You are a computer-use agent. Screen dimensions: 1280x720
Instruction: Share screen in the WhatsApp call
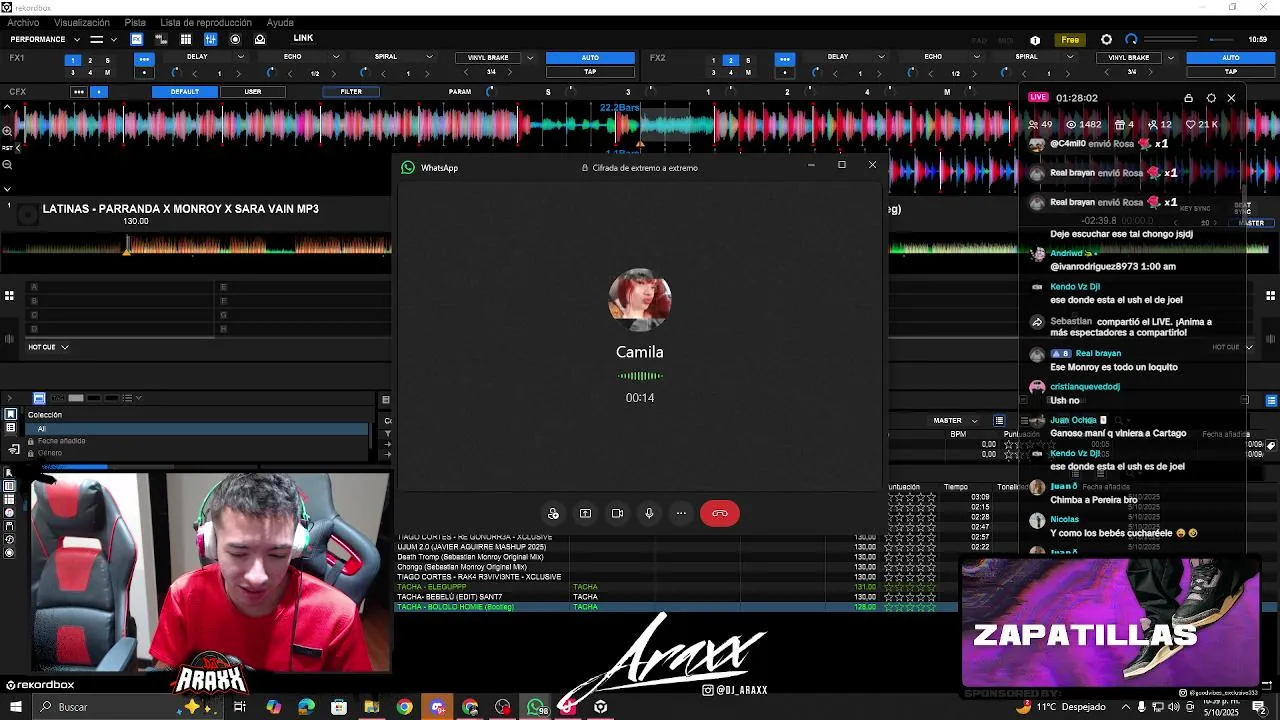pyautogui.click(x=585, y=513)
